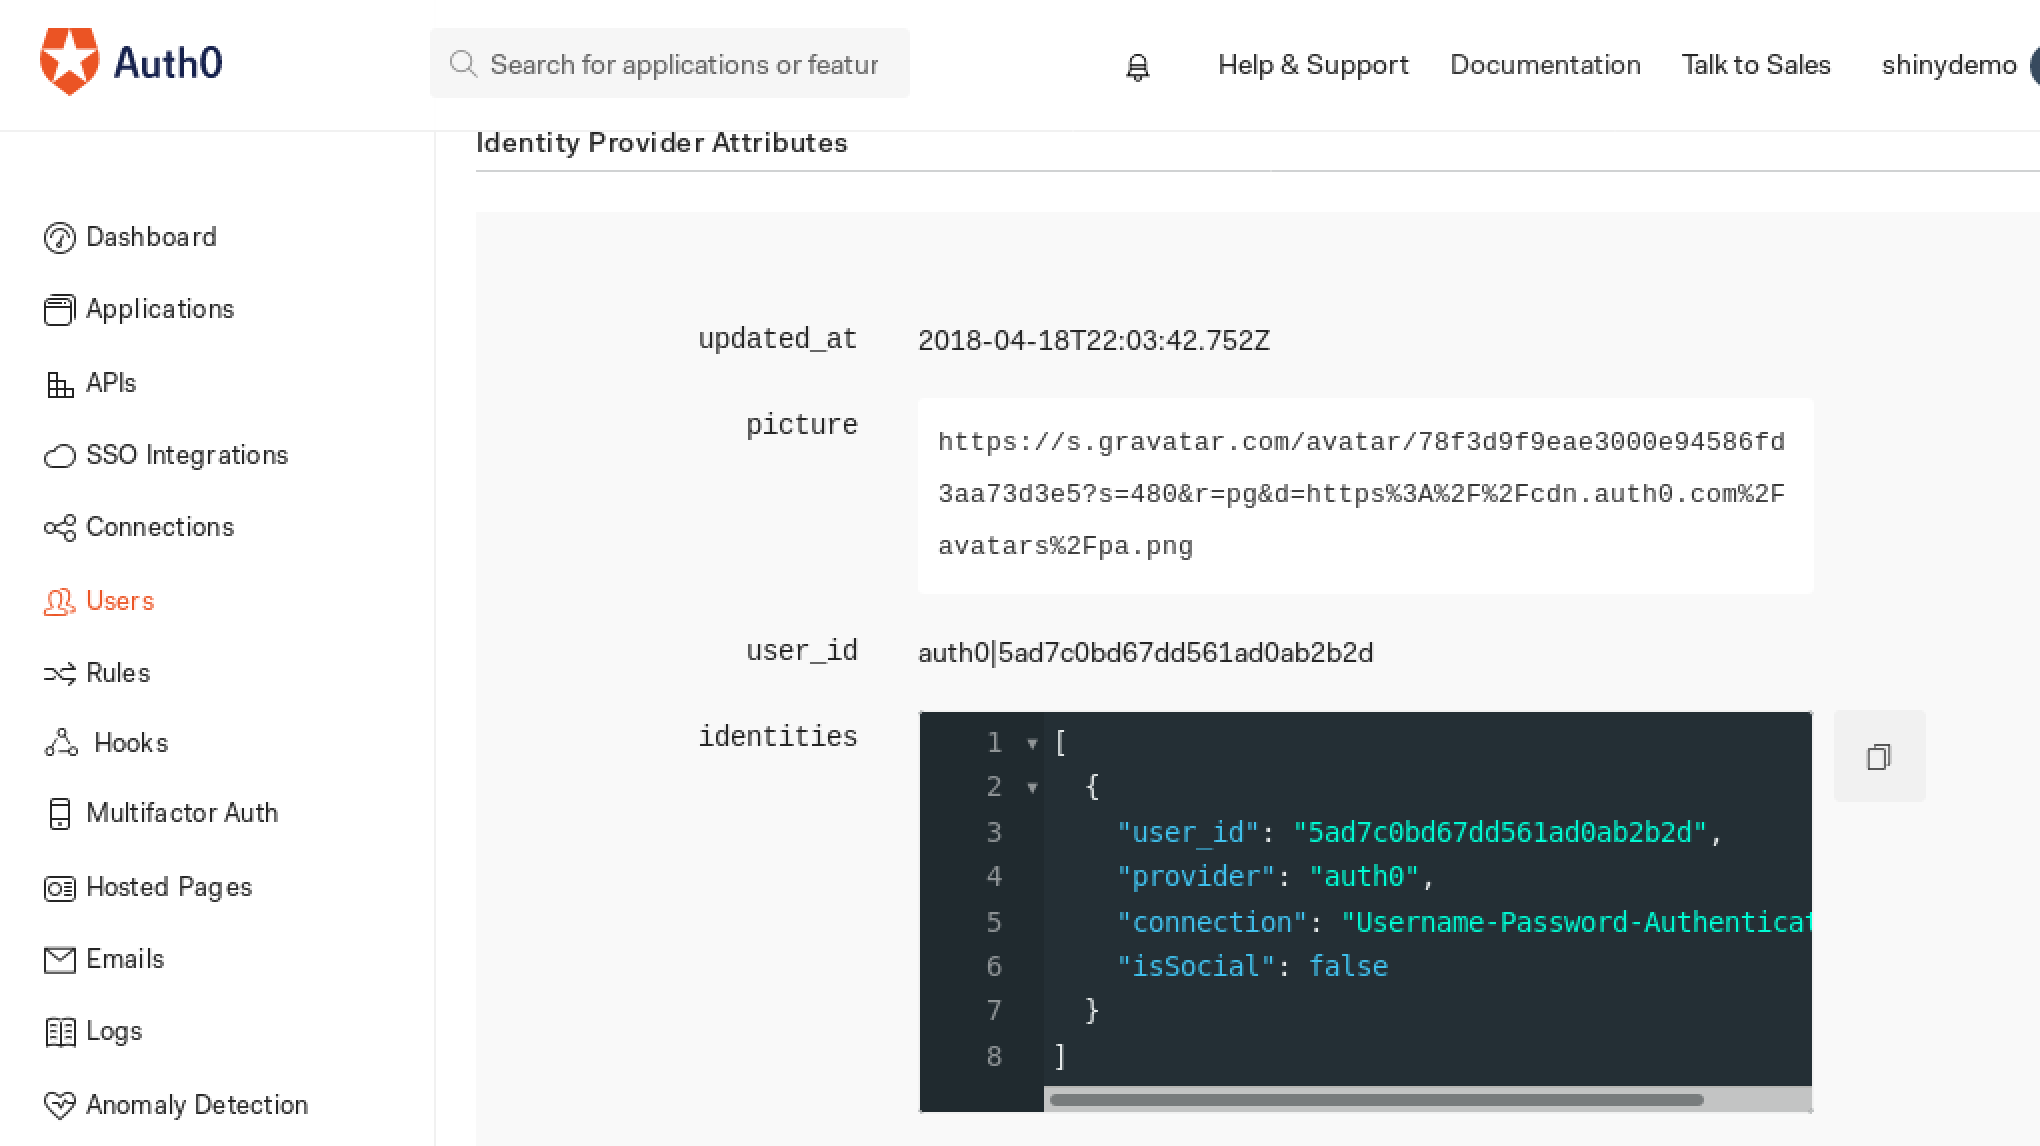This screenshot has height=1146, width=2040.
Task: Click the notification bell icon
Action: pos(1138,66)
